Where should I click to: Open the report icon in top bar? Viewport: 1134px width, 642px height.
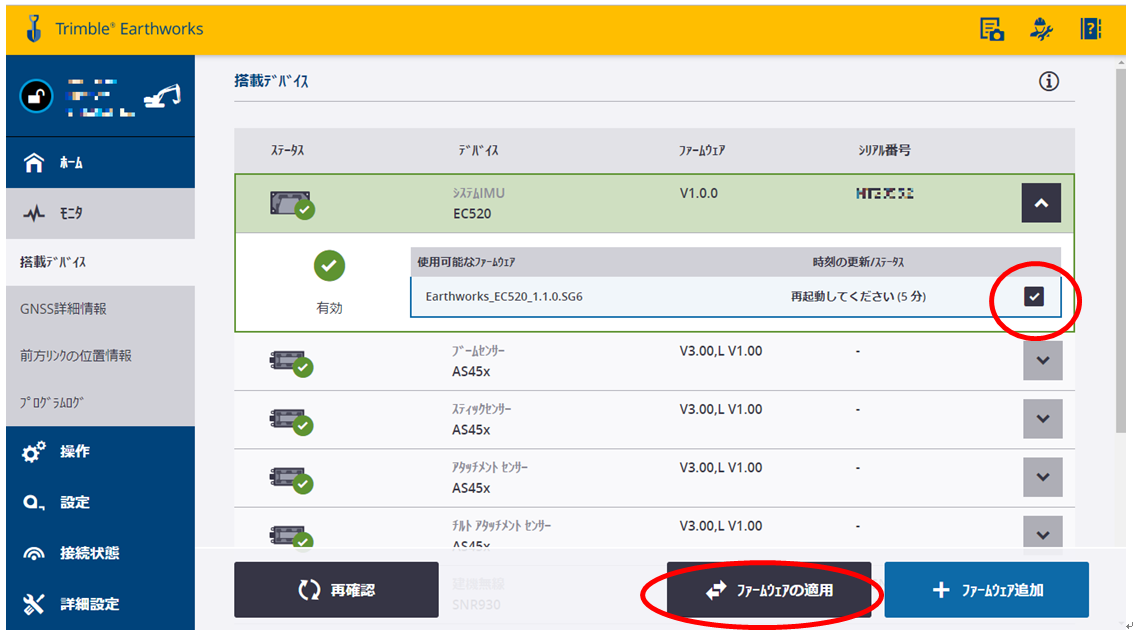point(991,29)
